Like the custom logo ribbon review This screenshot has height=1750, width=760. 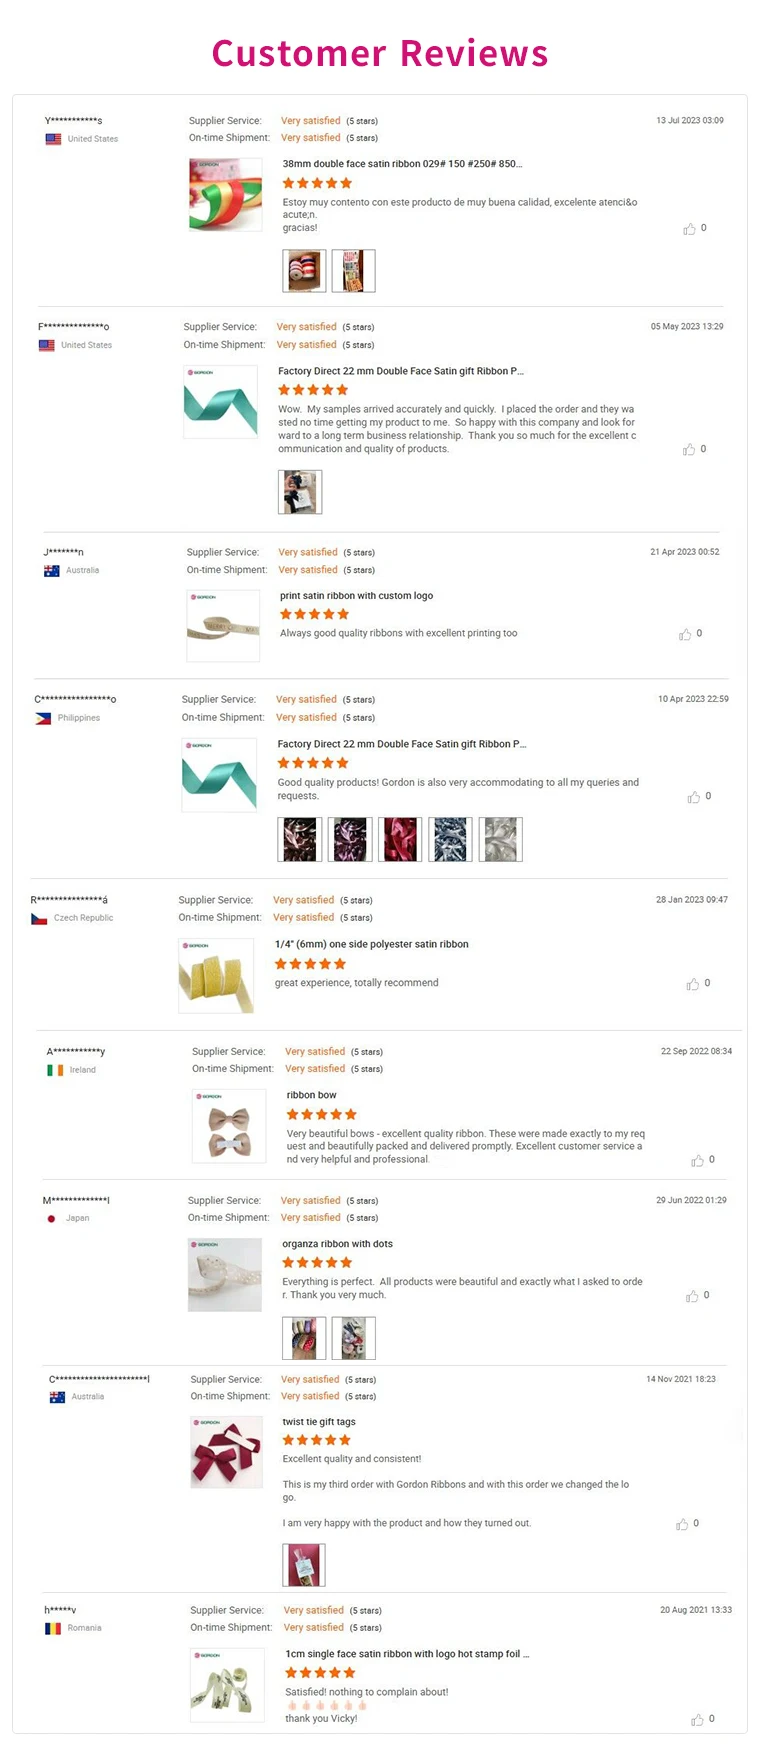[x=685, y=634]
